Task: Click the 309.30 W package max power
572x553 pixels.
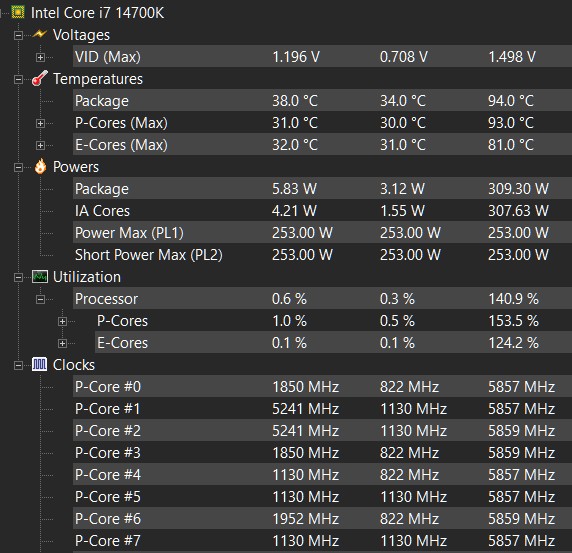Action: [x=518, y=189]
